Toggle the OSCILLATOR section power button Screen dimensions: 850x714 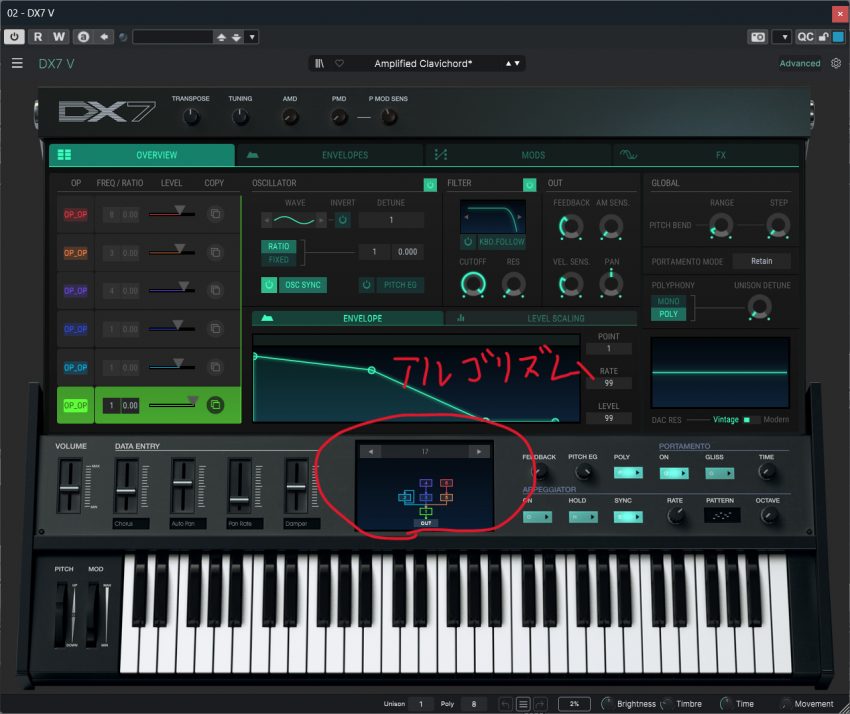[x=430, y=184]
